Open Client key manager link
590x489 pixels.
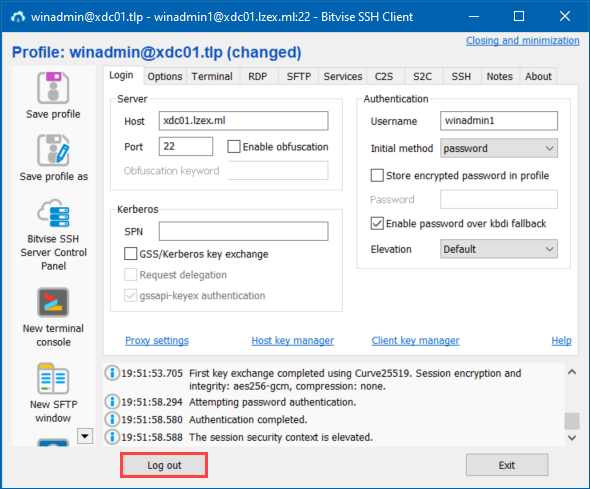415,340
